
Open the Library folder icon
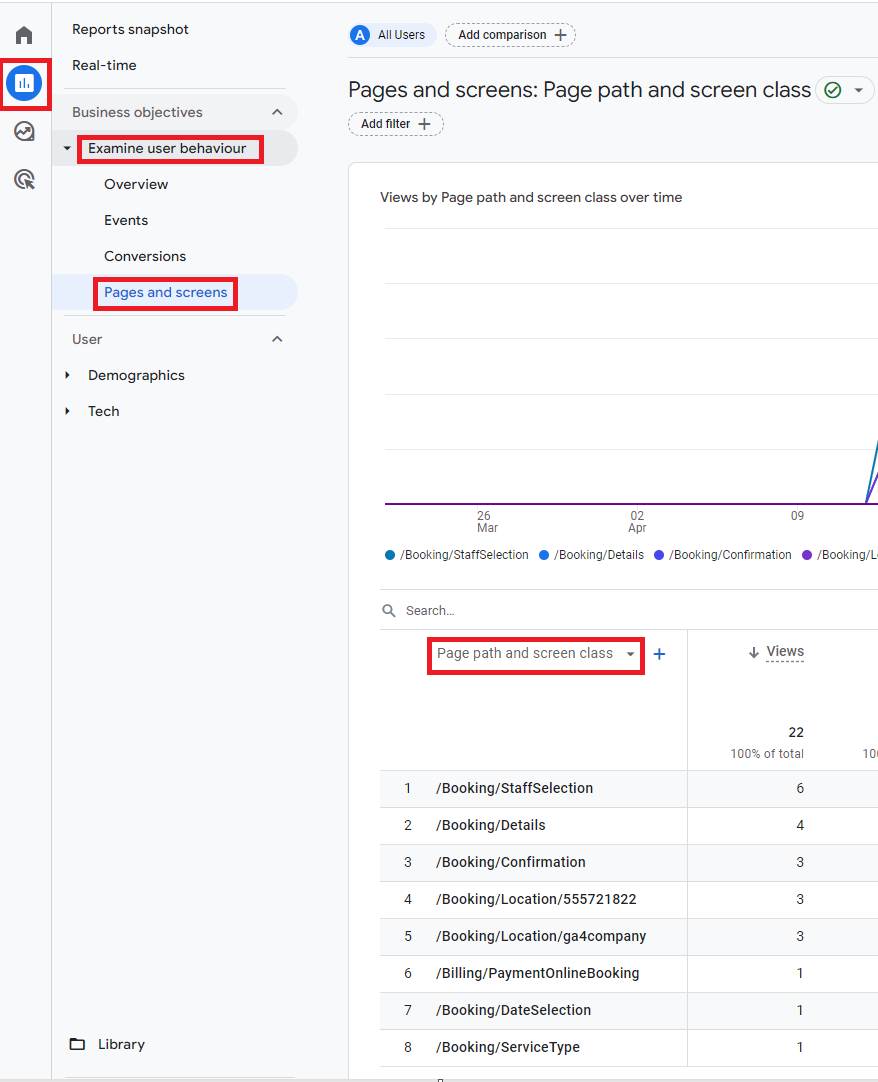tap(77, 1044)
